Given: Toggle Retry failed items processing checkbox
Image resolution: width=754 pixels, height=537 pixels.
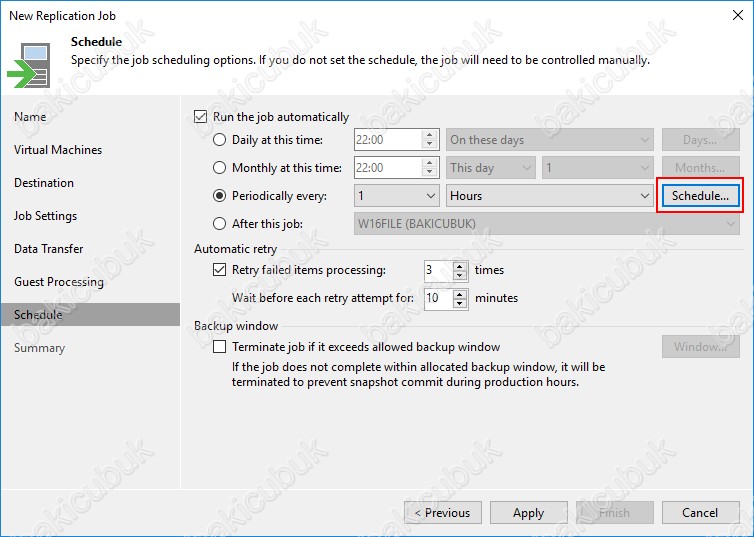Looking at the screenshot, I should click(x=219, y=270).
